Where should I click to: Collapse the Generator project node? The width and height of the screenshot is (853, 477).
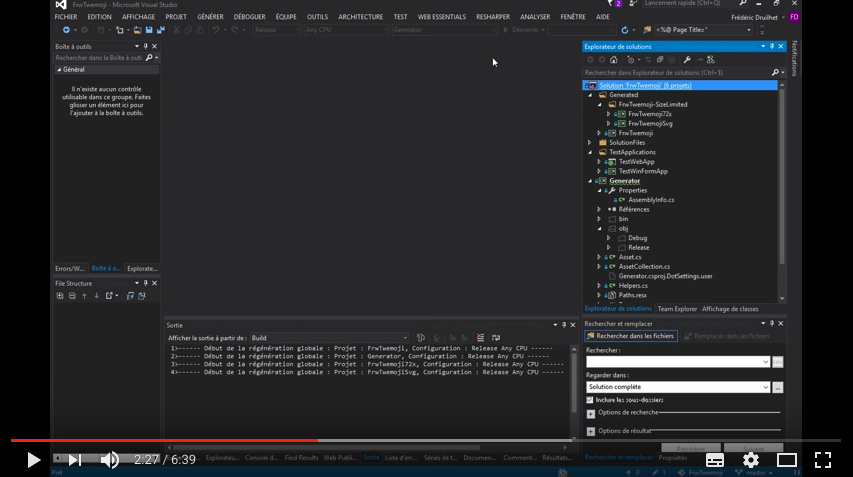[590, 181]
